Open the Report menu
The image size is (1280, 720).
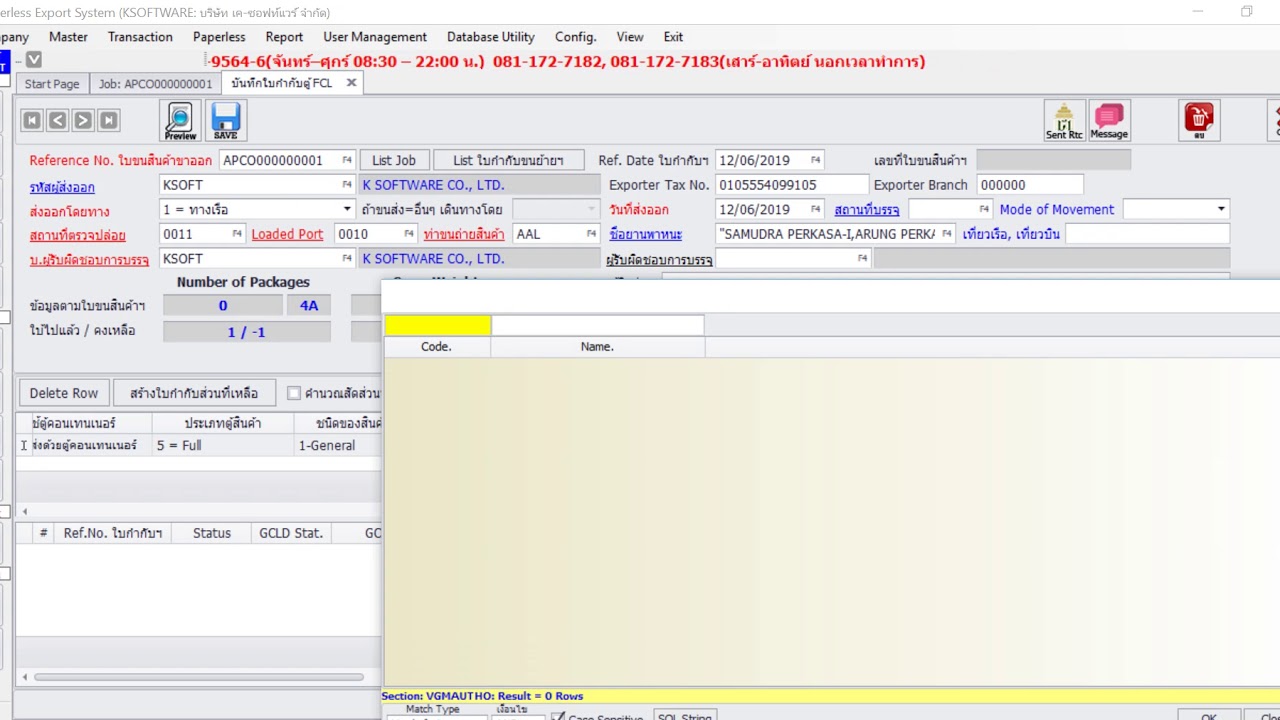point(284,37)
